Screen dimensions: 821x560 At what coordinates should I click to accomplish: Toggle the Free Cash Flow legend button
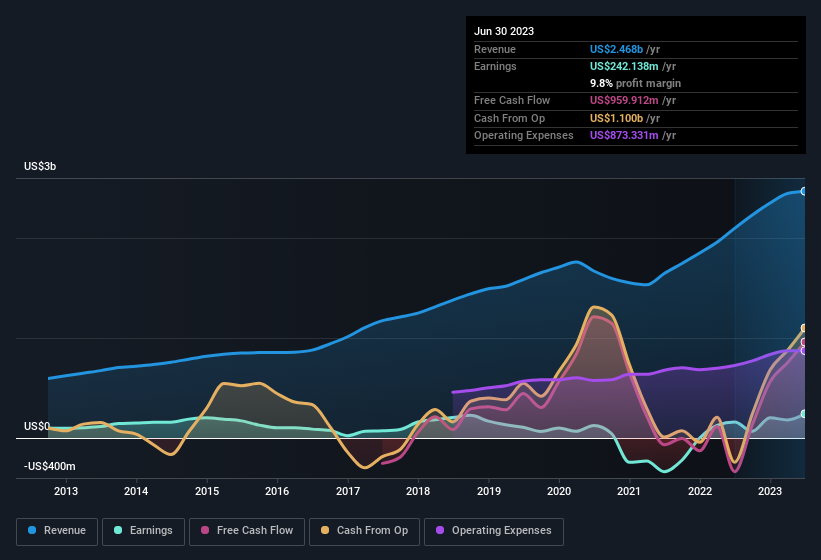pos(247,531)
